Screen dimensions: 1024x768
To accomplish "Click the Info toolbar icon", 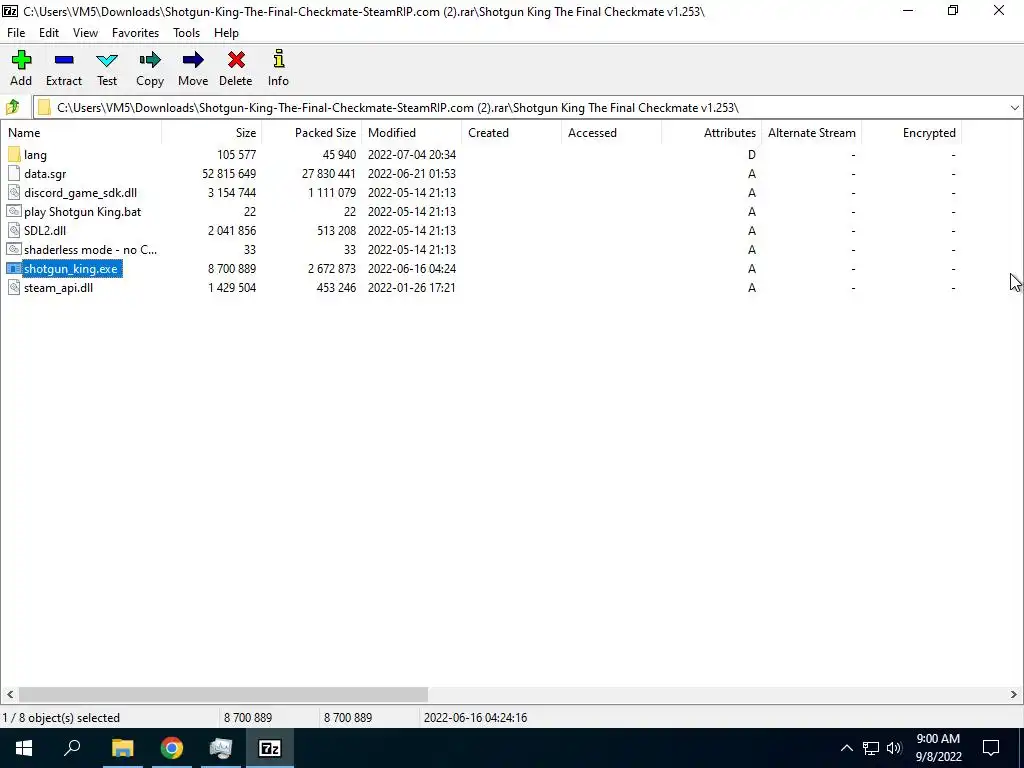I will (x=278, y=59).
